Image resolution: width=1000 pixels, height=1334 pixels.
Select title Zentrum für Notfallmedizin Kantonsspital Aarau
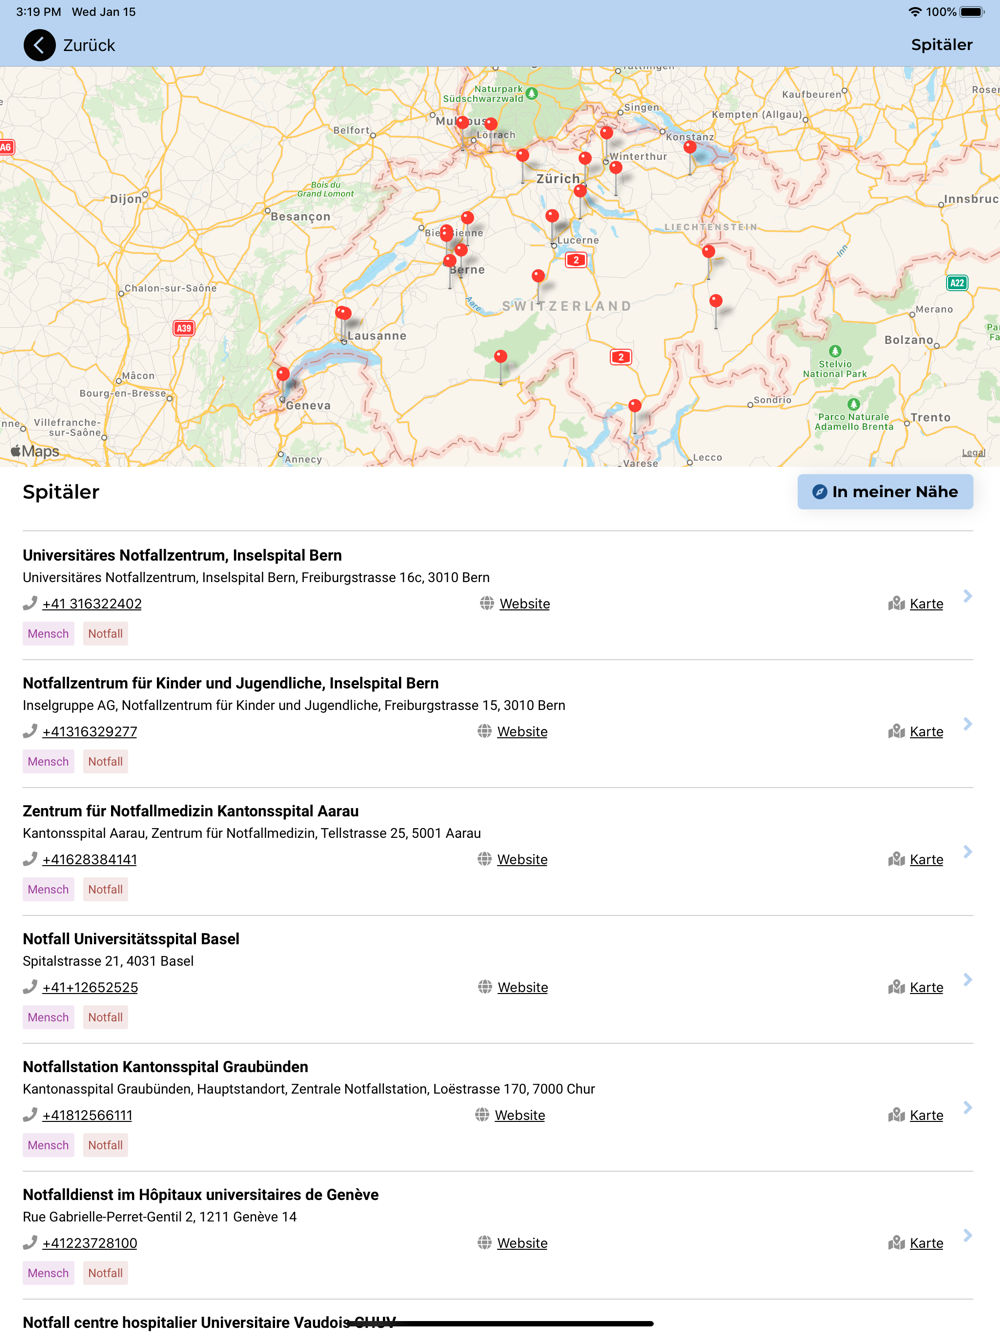(x=190, y=812)
